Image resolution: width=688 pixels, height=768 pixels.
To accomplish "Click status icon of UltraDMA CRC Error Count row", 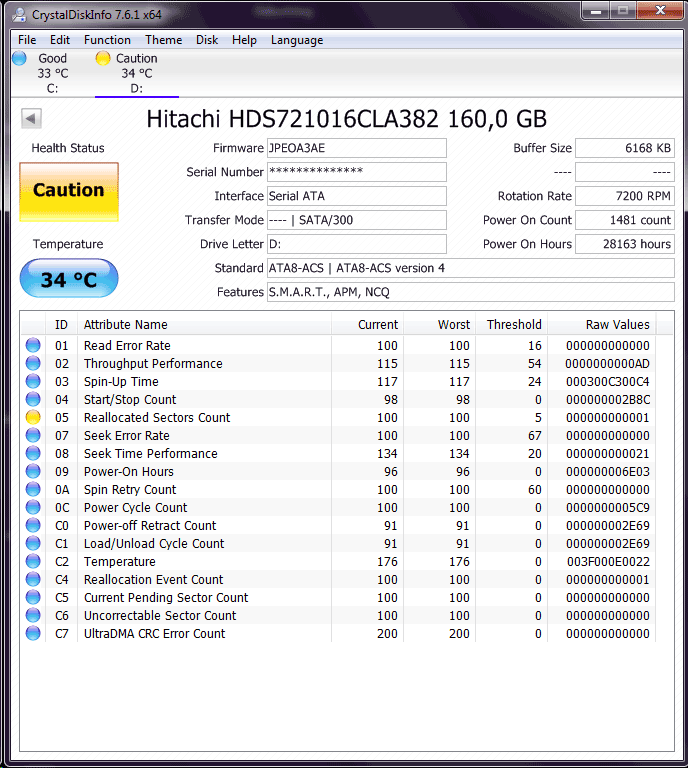I will 33,633.
